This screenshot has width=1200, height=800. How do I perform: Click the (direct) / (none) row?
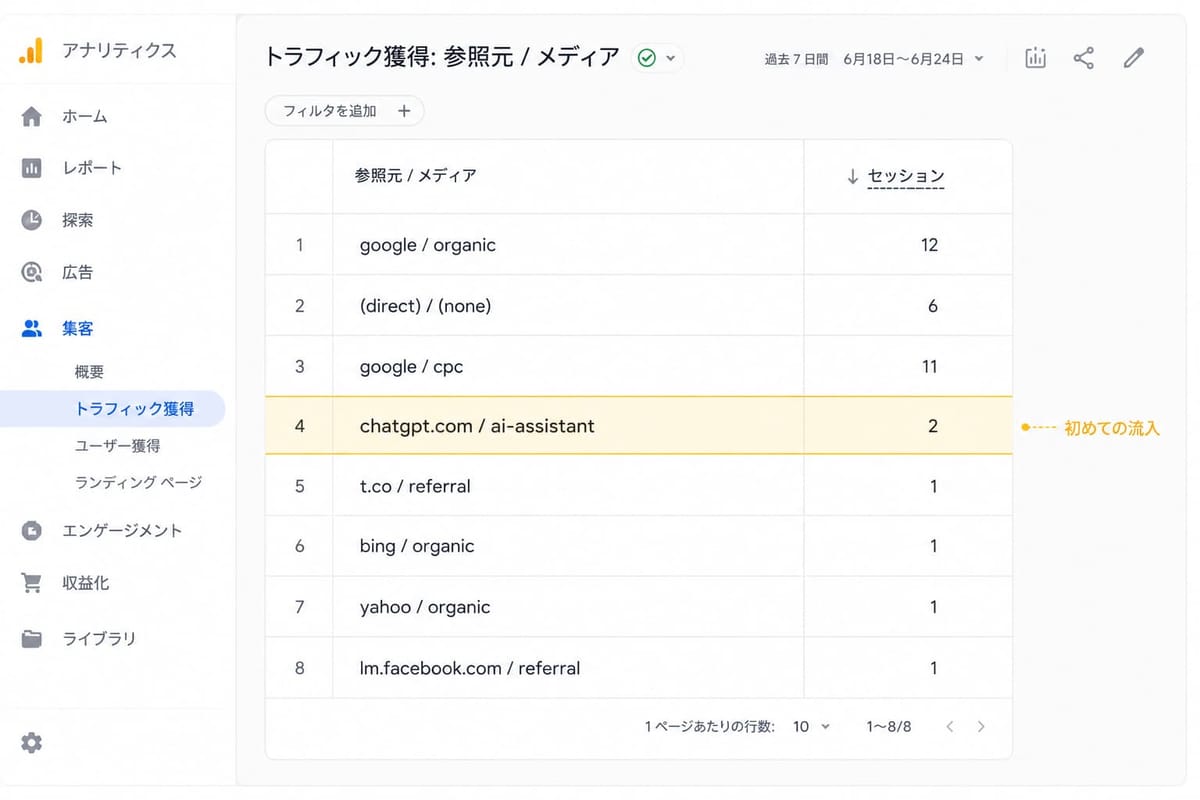tap(638, 306)
